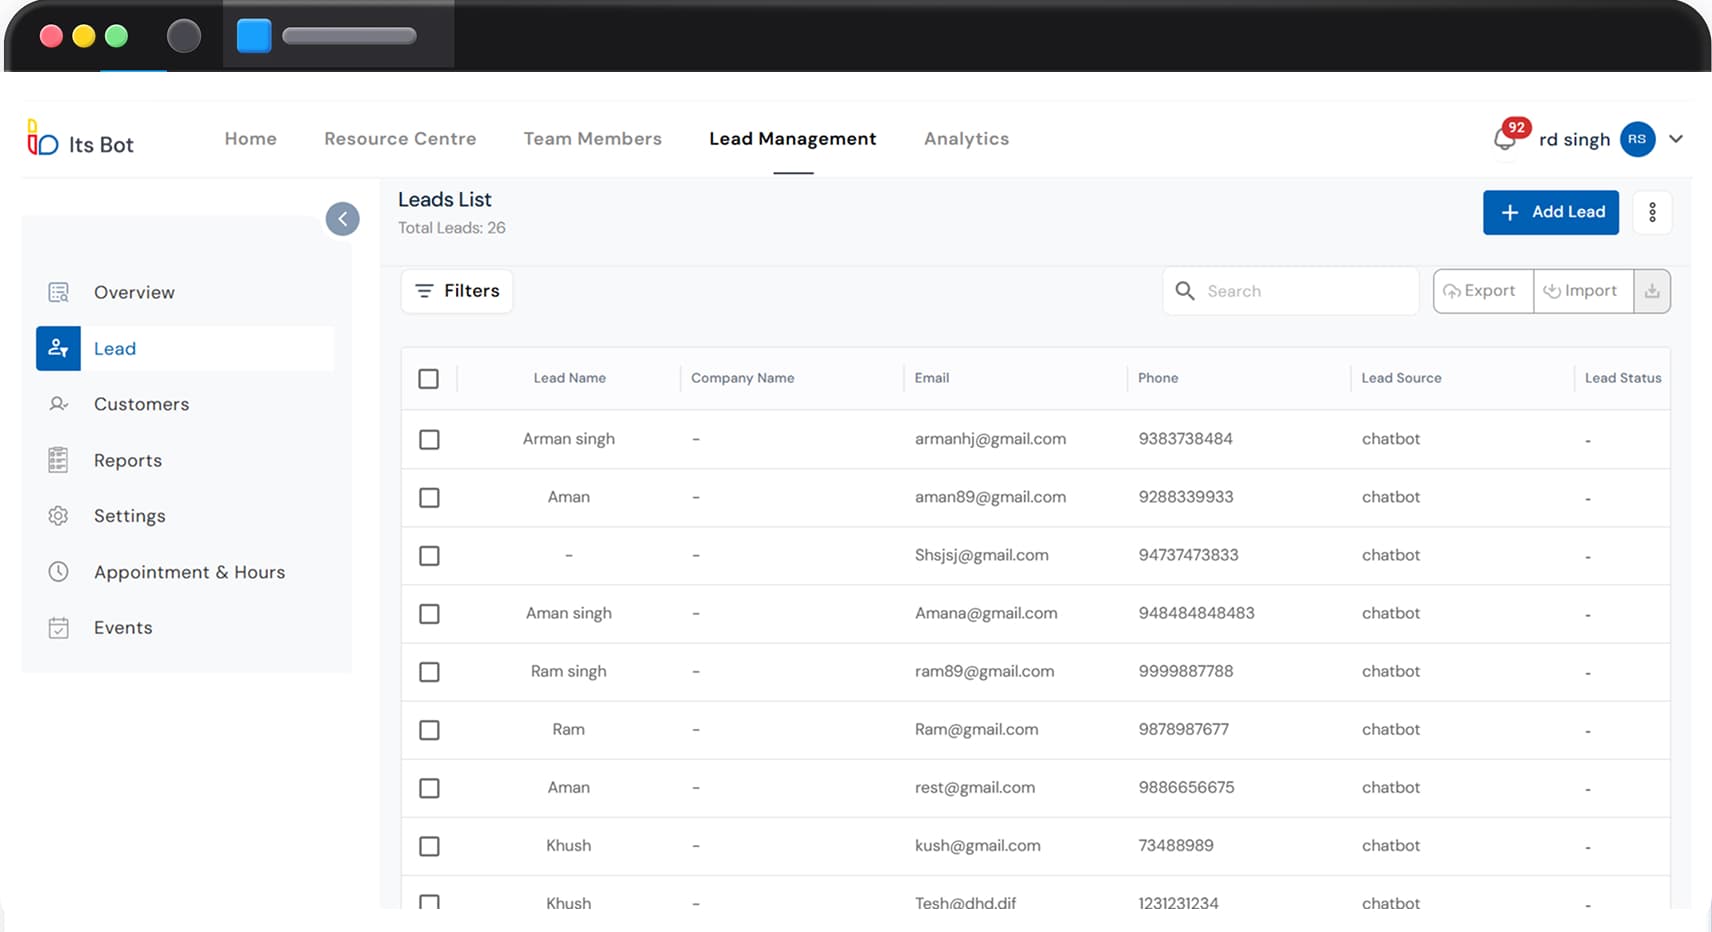
Task: Open Appointment & Hours in sidebar
Action: pos(189,572)
